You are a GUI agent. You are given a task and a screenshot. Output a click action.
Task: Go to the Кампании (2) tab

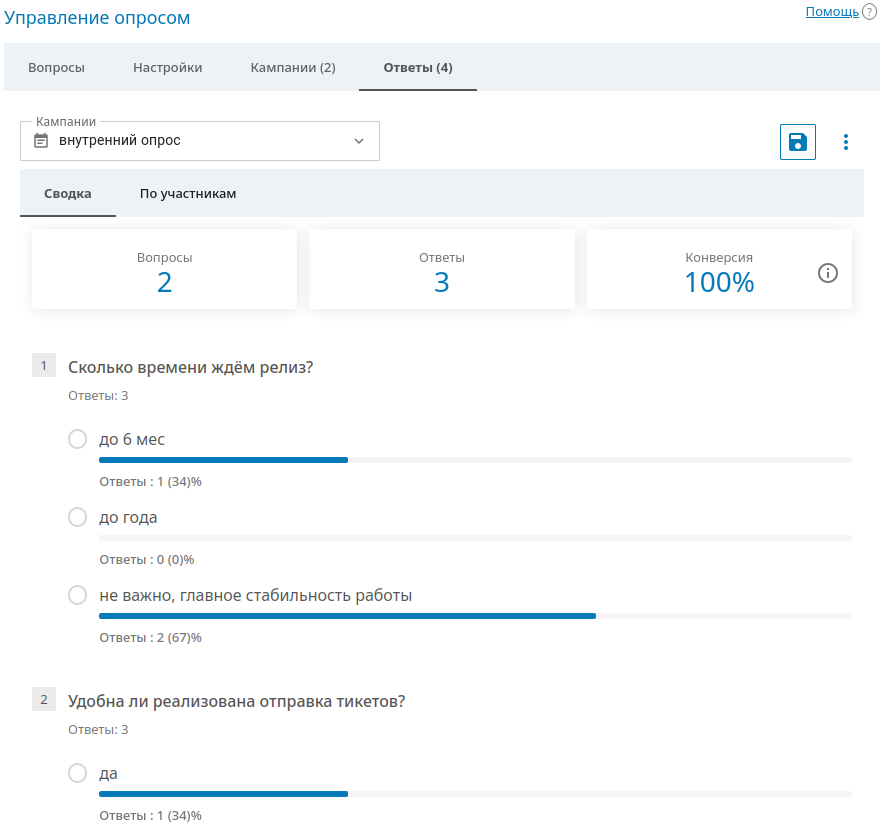click(293, 68)
